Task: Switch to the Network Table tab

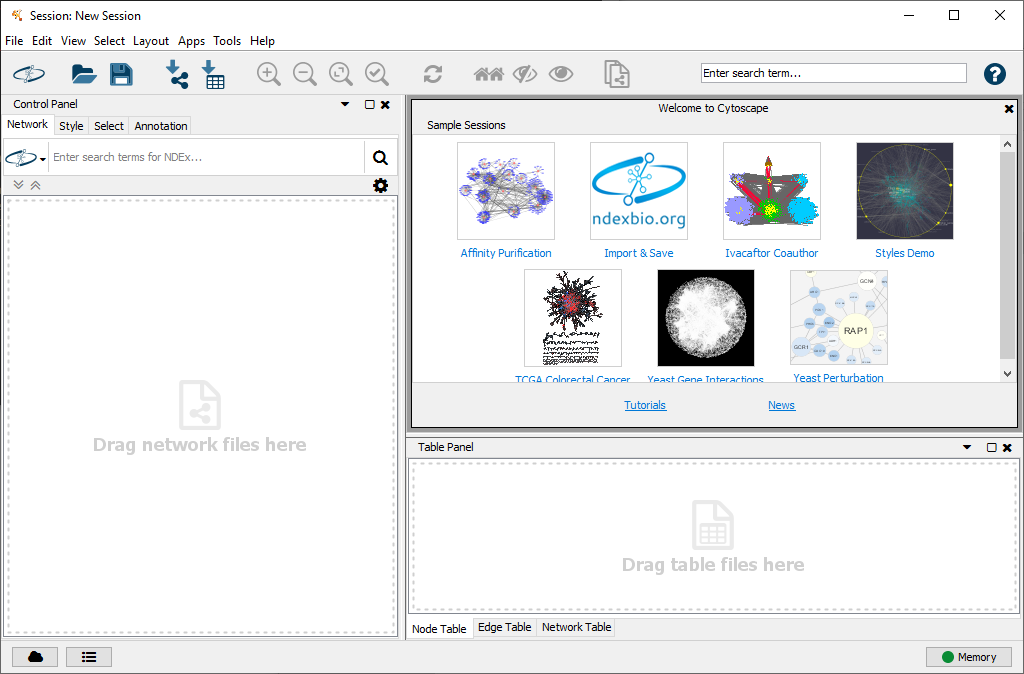Action: [576, 627]
